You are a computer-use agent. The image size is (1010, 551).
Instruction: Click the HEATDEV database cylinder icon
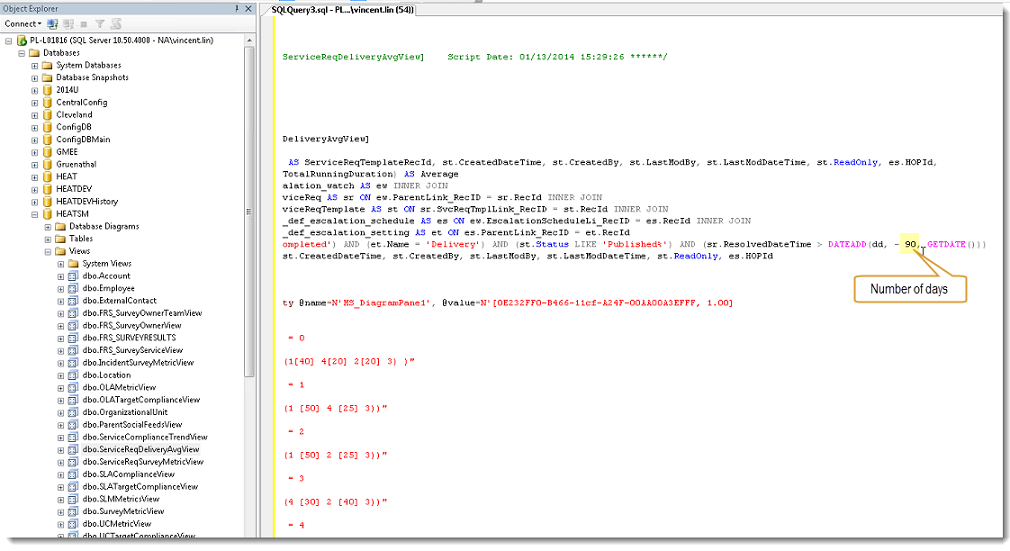(x=47, y=189)
